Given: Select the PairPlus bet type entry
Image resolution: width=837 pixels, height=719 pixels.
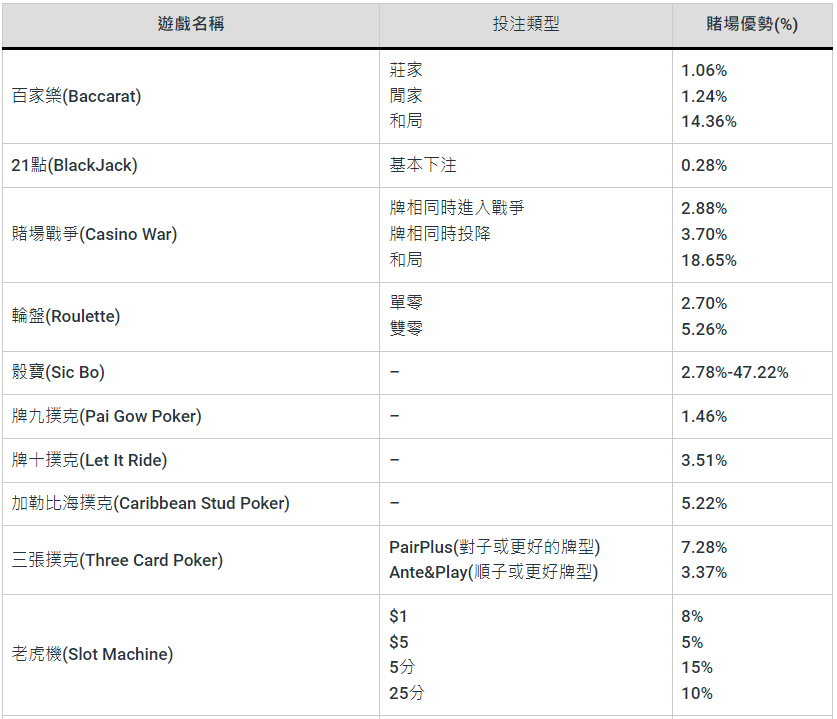Looking at the screenshot, I should (494, 548).
